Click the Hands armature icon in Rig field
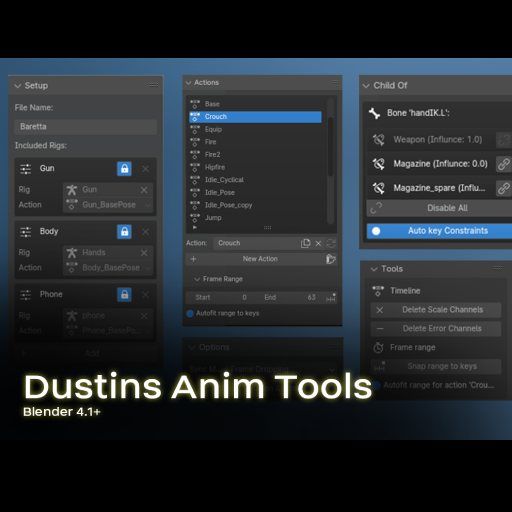Screen dimensions: 512x512 tap(72, 253)
